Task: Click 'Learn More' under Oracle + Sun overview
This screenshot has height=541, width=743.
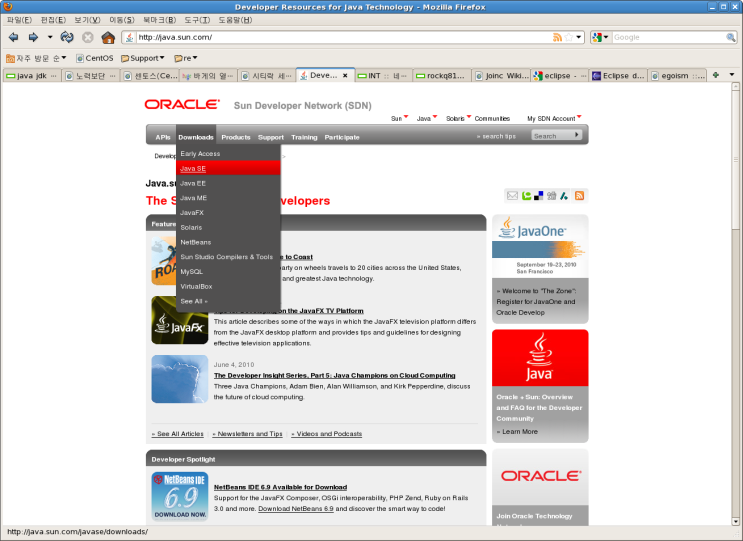Action: (517, 432)
